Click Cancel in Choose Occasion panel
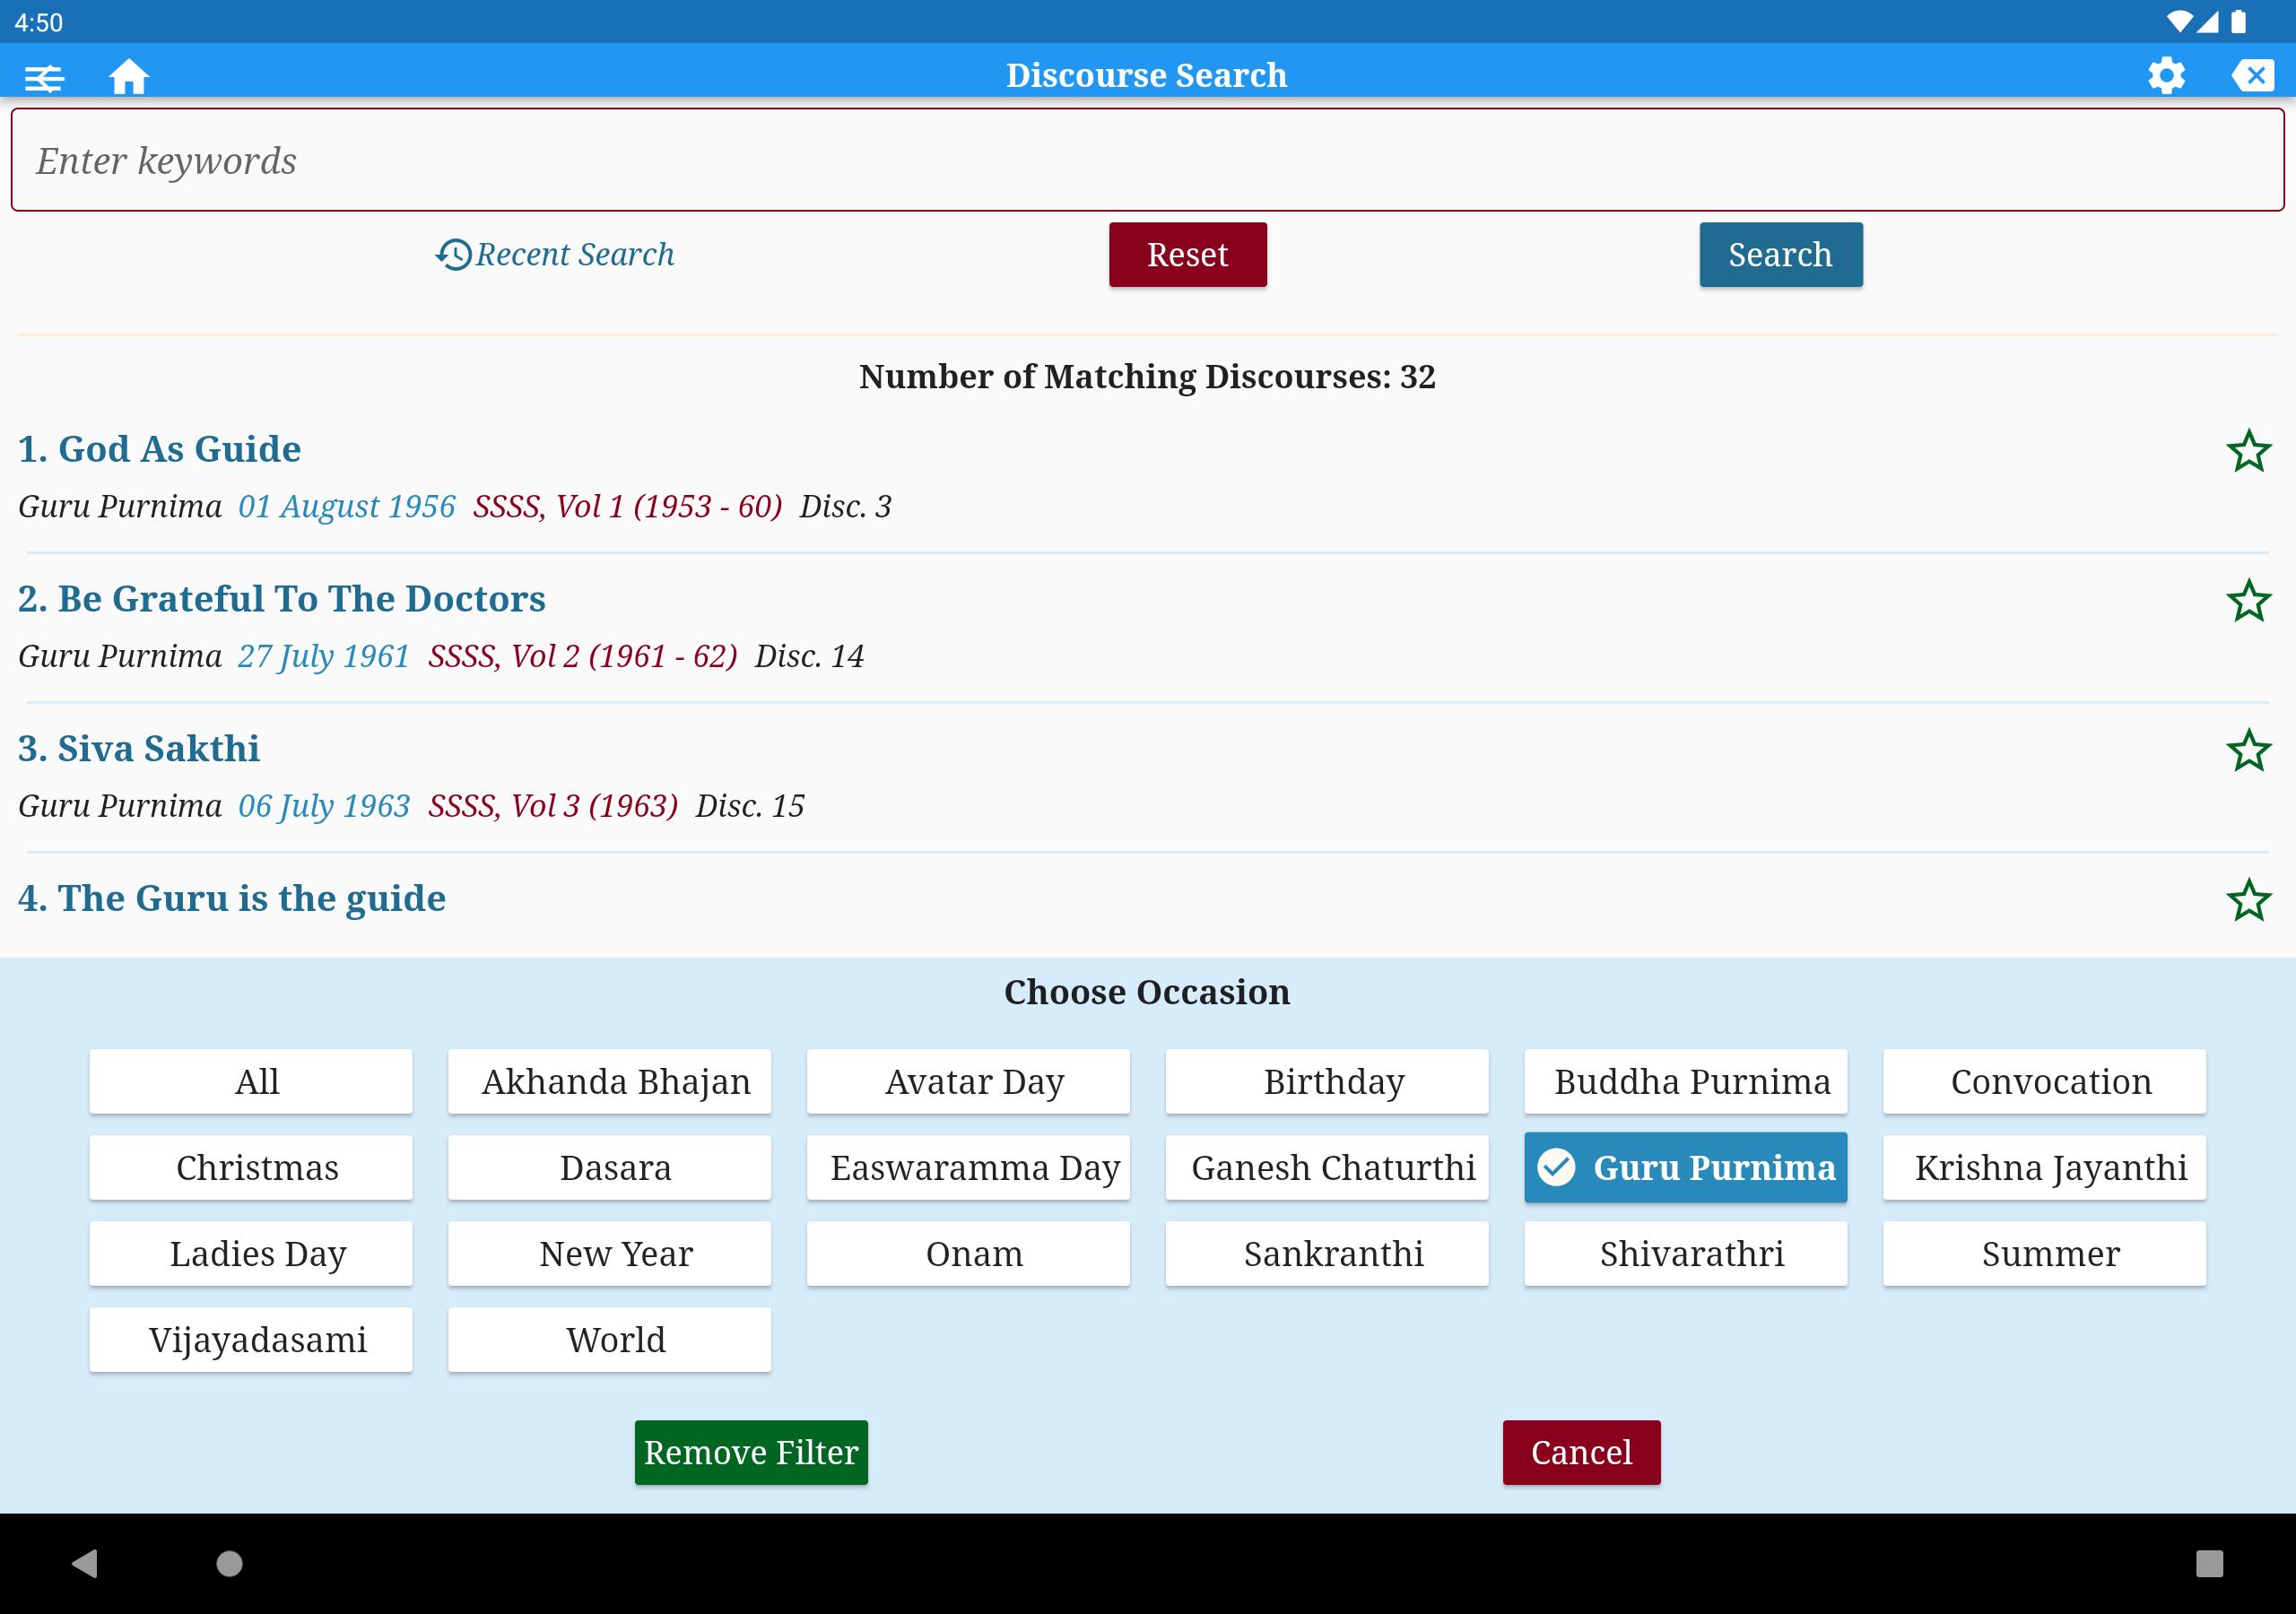The height and width of the screenshot is (1614, 2296). (1582, 1452)
